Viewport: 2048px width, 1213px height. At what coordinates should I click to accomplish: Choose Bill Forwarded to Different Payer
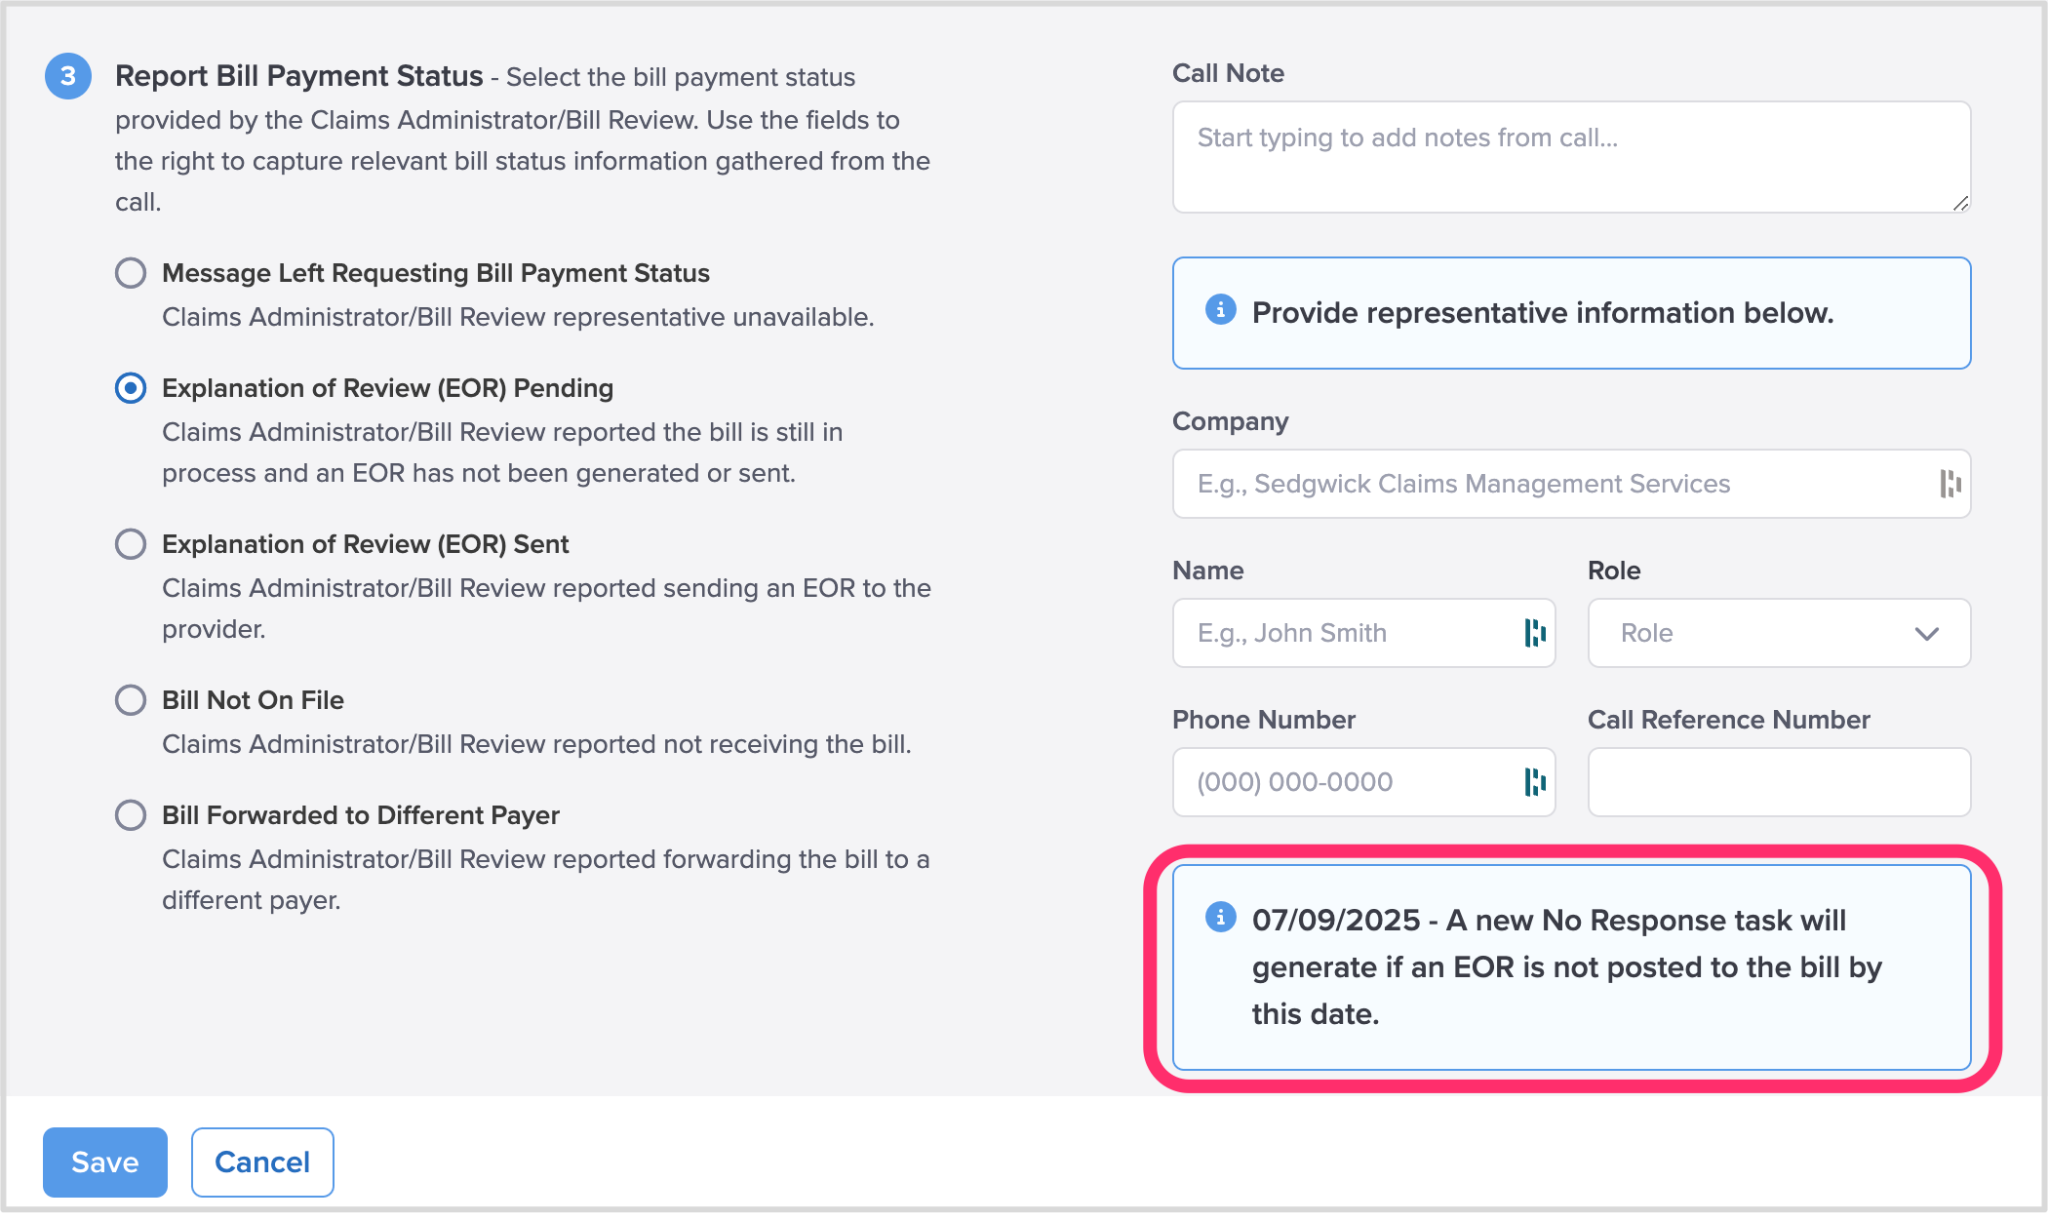coord(131,815)
